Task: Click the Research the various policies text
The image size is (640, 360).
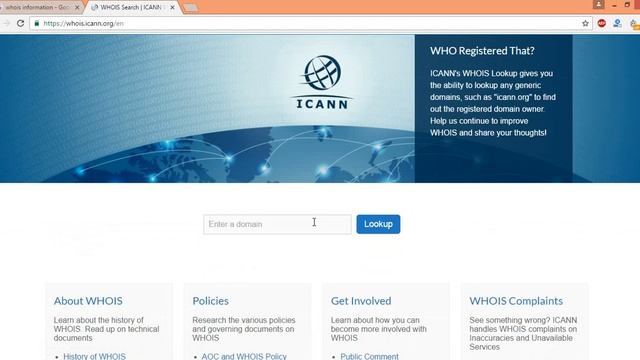Action: tap(244, 329)
